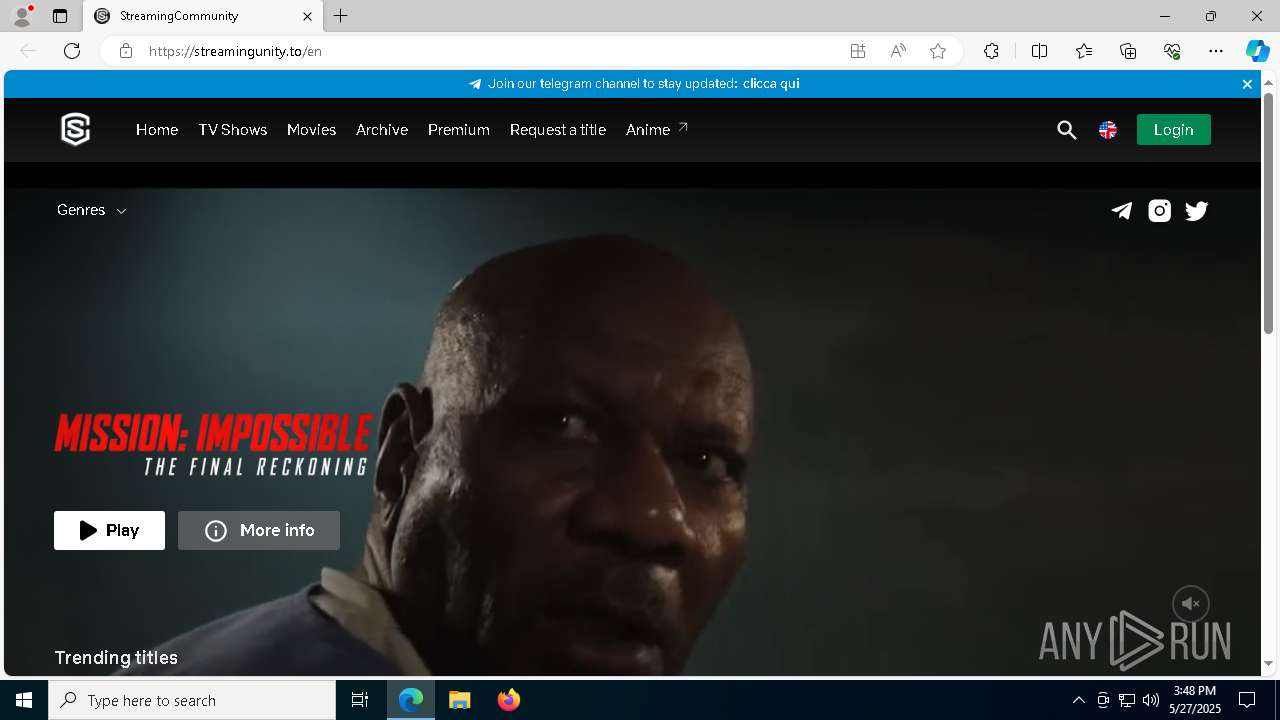1280x720 pixels.
Task: Open Edge Extensions menu
Action: [x=991, y=51]
